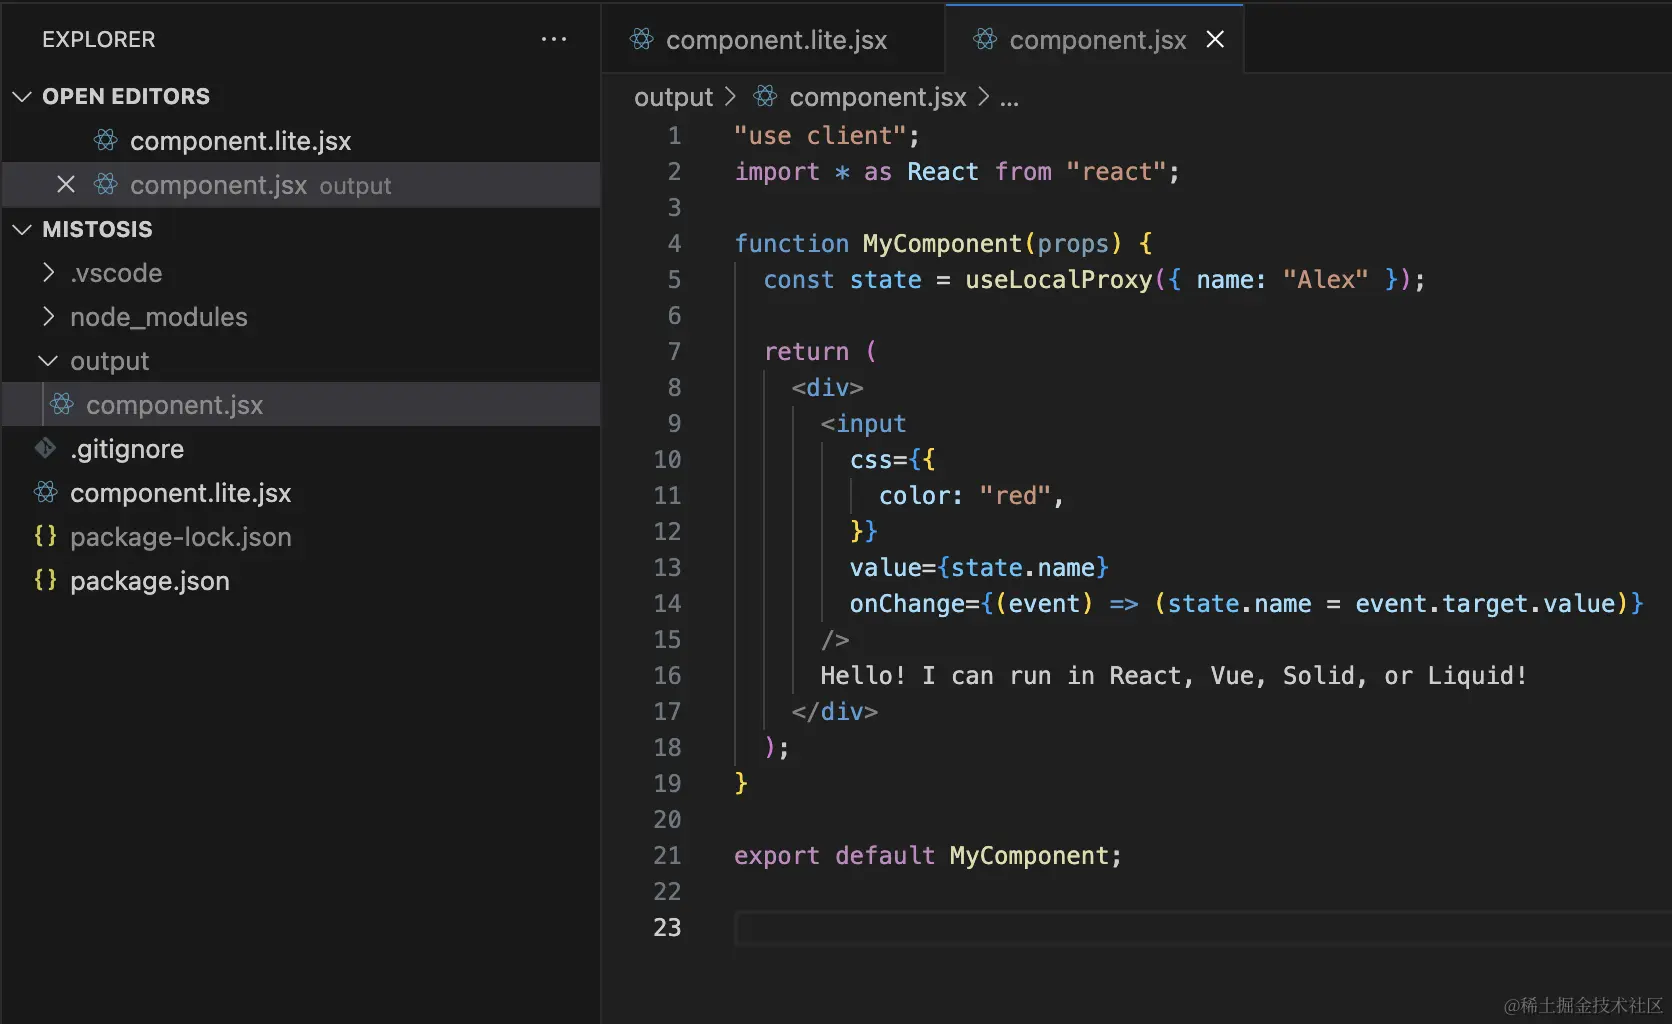
Task: Click the React identifier in import line
Action: tap(942, 171)
